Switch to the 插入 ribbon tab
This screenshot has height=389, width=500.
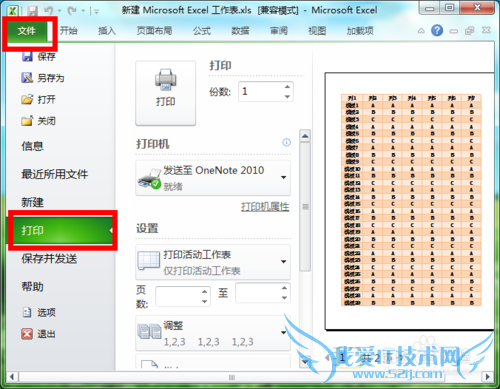coord(107,31)
